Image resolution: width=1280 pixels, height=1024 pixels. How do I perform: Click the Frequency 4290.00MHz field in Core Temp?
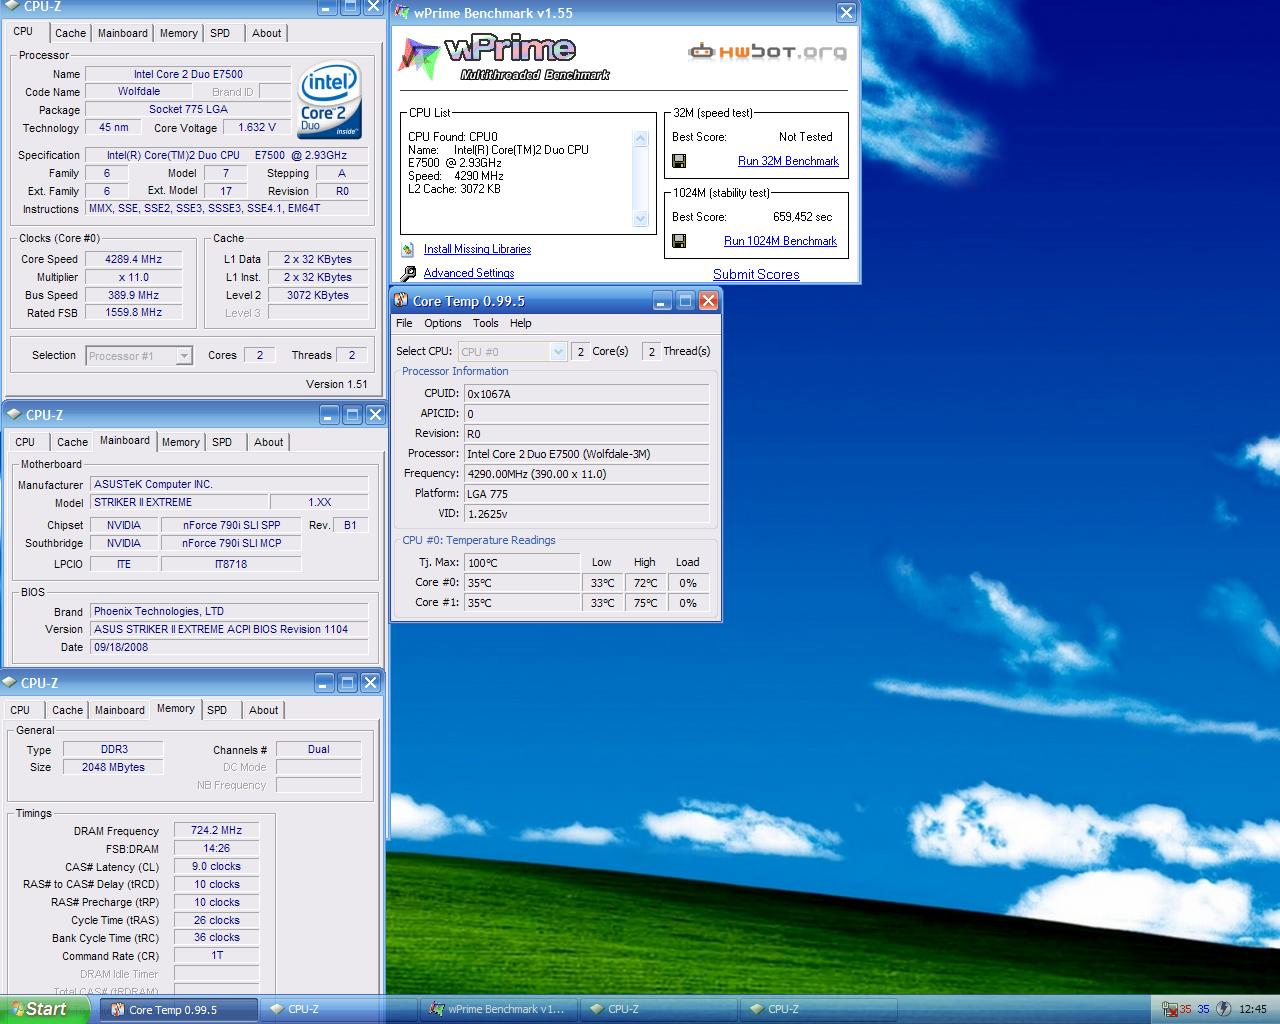click(586, 474)
